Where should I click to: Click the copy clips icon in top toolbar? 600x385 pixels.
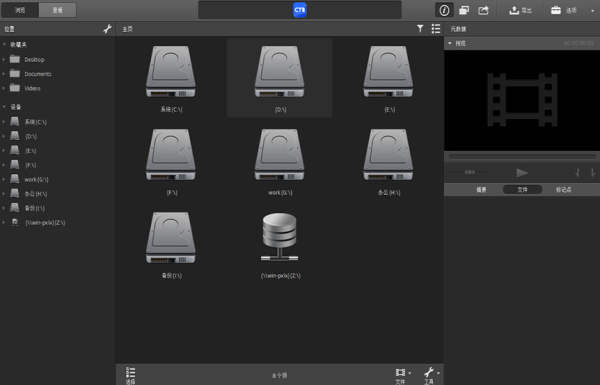[464, 10]
